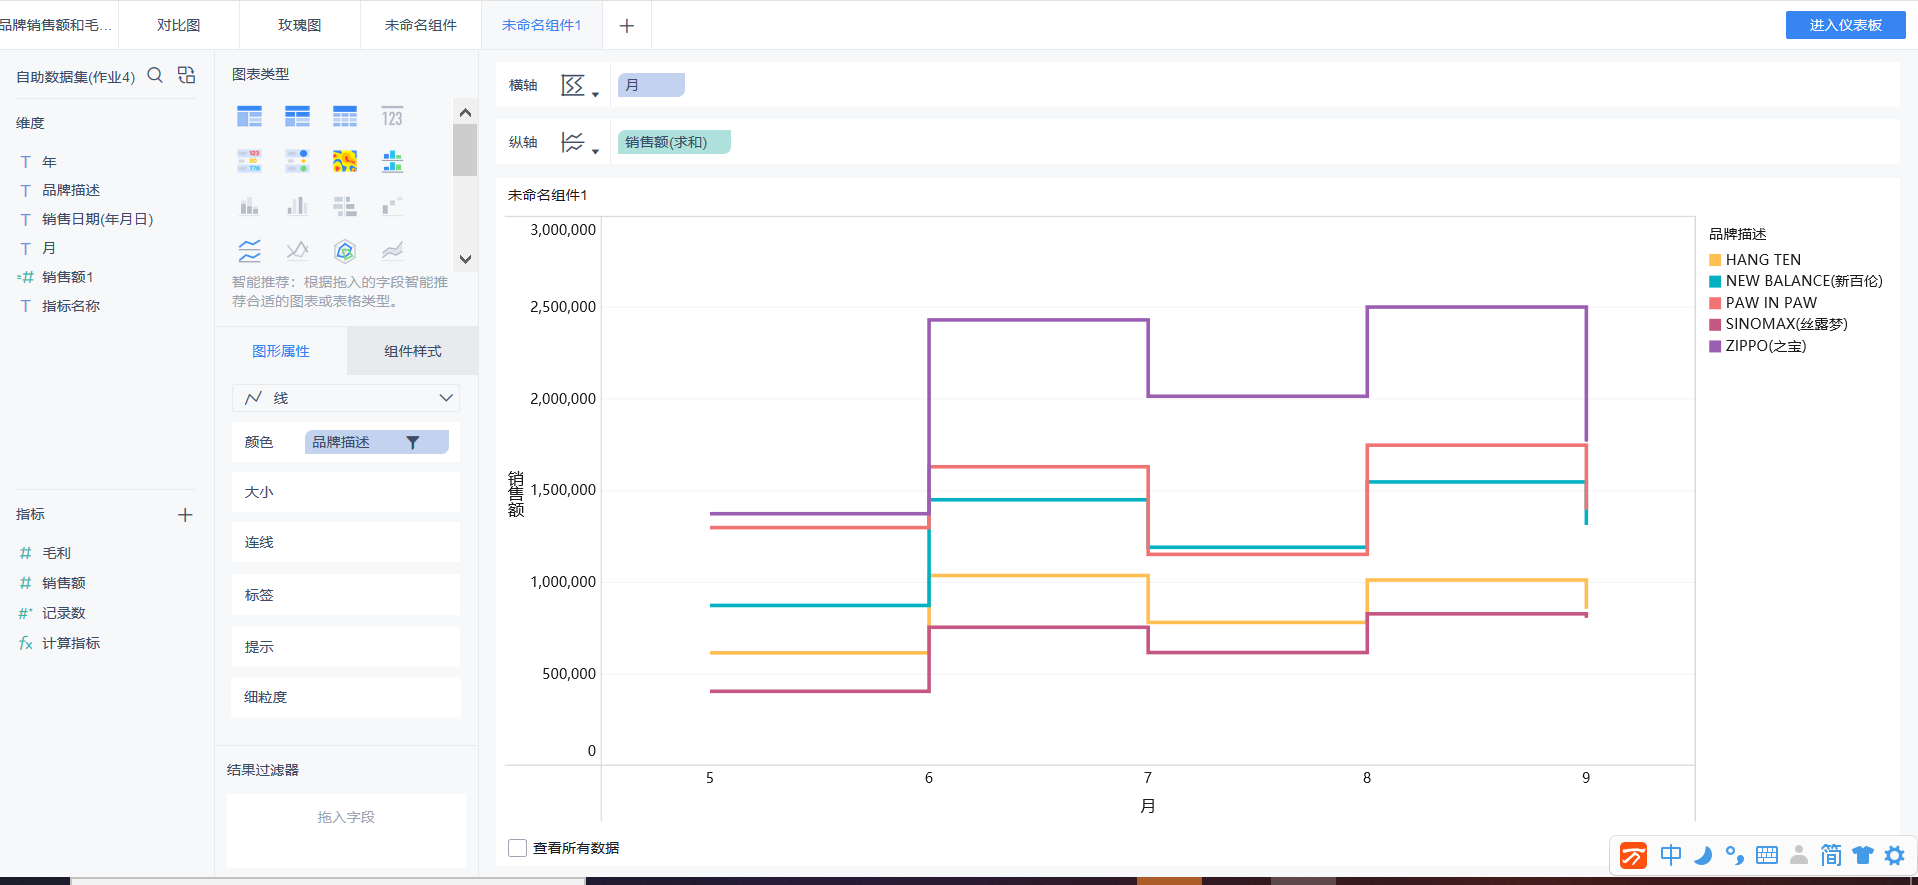Toggle the HANG TEN legend entry
The width and height of the screenshot is (1918, 885).
pyautogui.click(x=1762, y=260)
